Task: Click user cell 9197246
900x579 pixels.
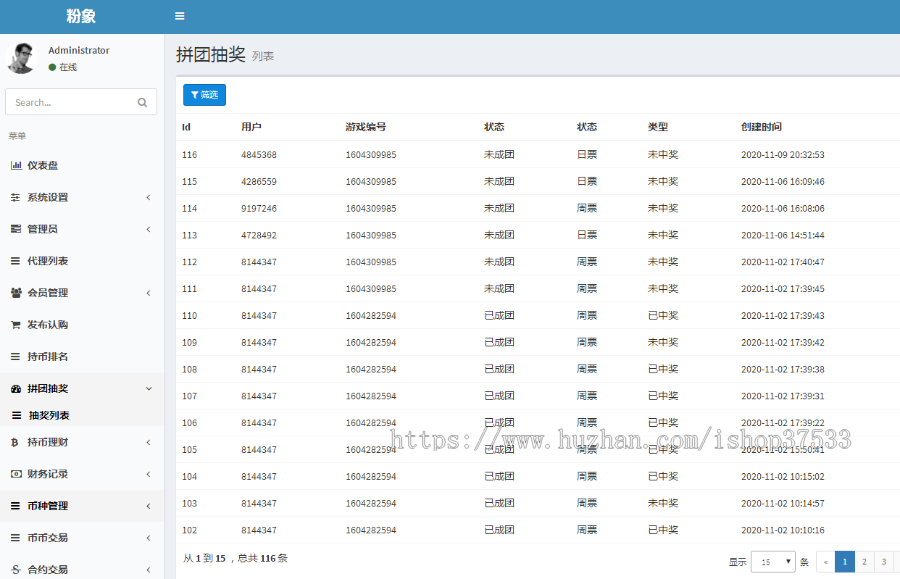Action: click(x=259, y=209)
